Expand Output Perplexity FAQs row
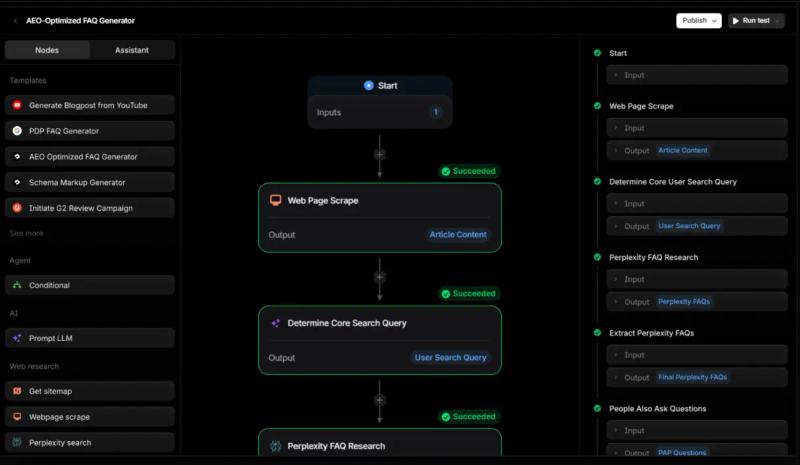800x465 pixels. (696, 302)
